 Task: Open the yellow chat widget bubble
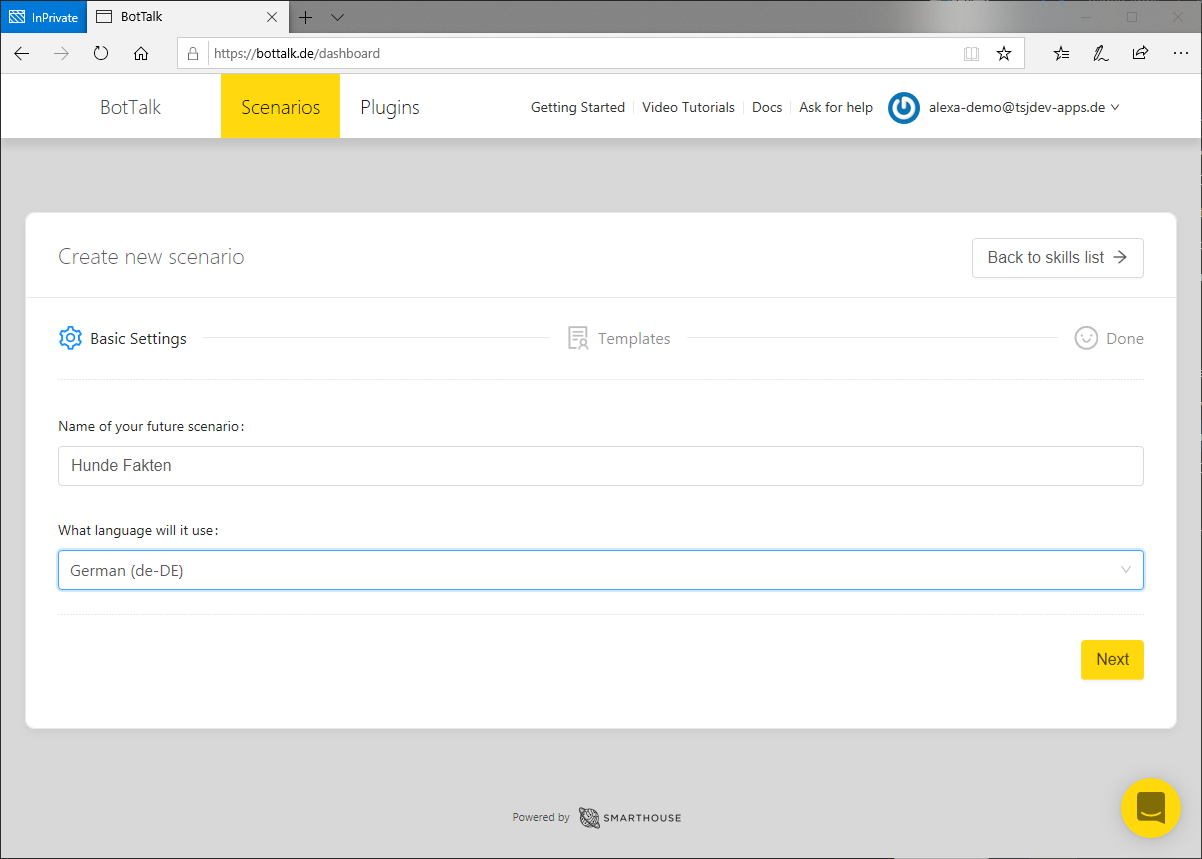[x=1151, y=807]
